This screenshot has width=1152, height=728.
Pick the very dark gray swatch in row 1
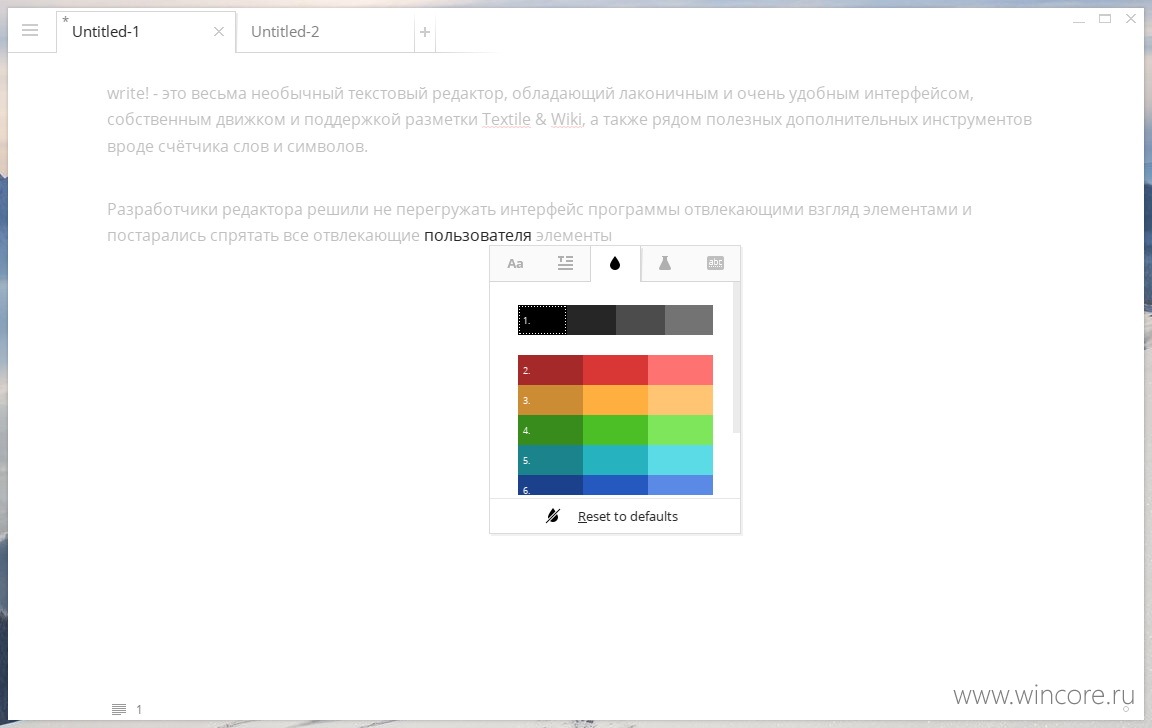point(591,320)
